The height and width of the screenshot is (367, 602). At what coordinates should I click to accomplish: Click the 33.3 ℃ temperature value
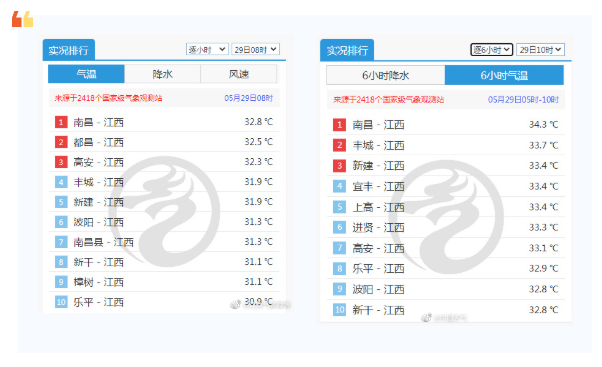[x=544, y=227]
